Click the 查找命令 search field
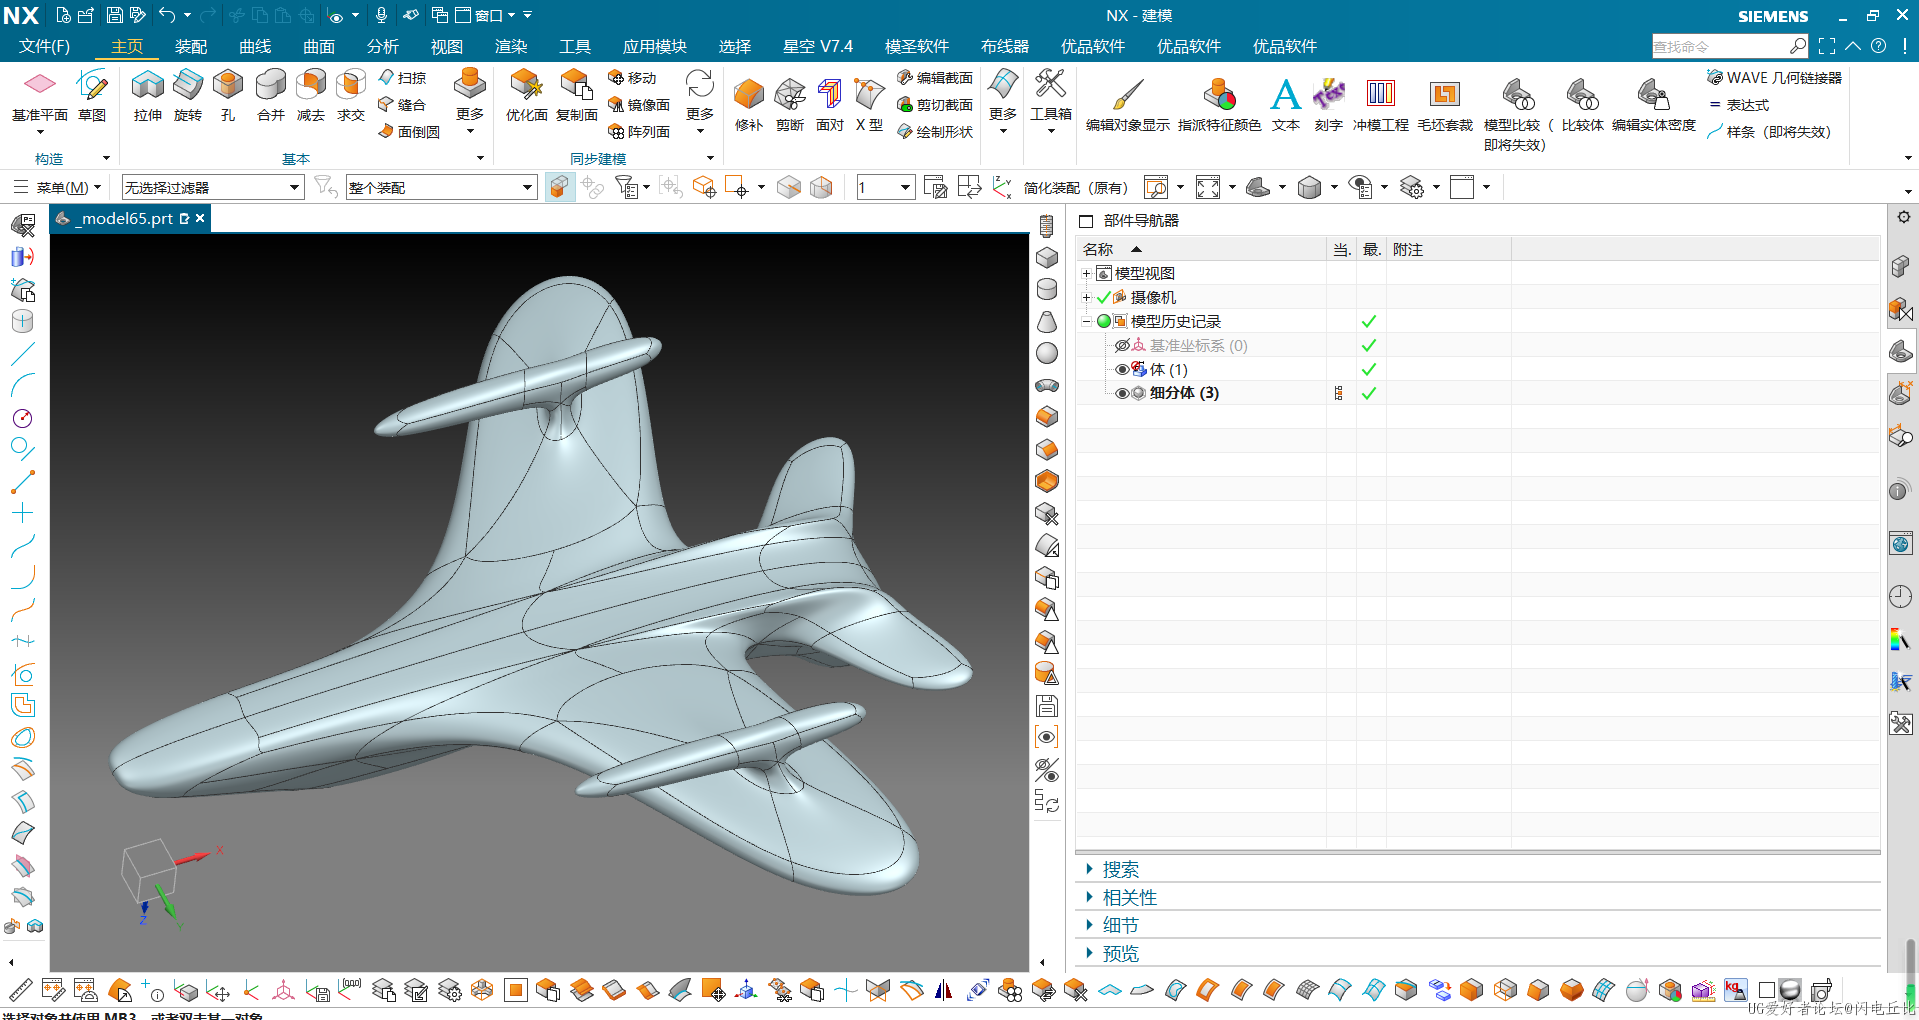The height and width of the screenshot is (1020, 1919). pos(1720,46)
